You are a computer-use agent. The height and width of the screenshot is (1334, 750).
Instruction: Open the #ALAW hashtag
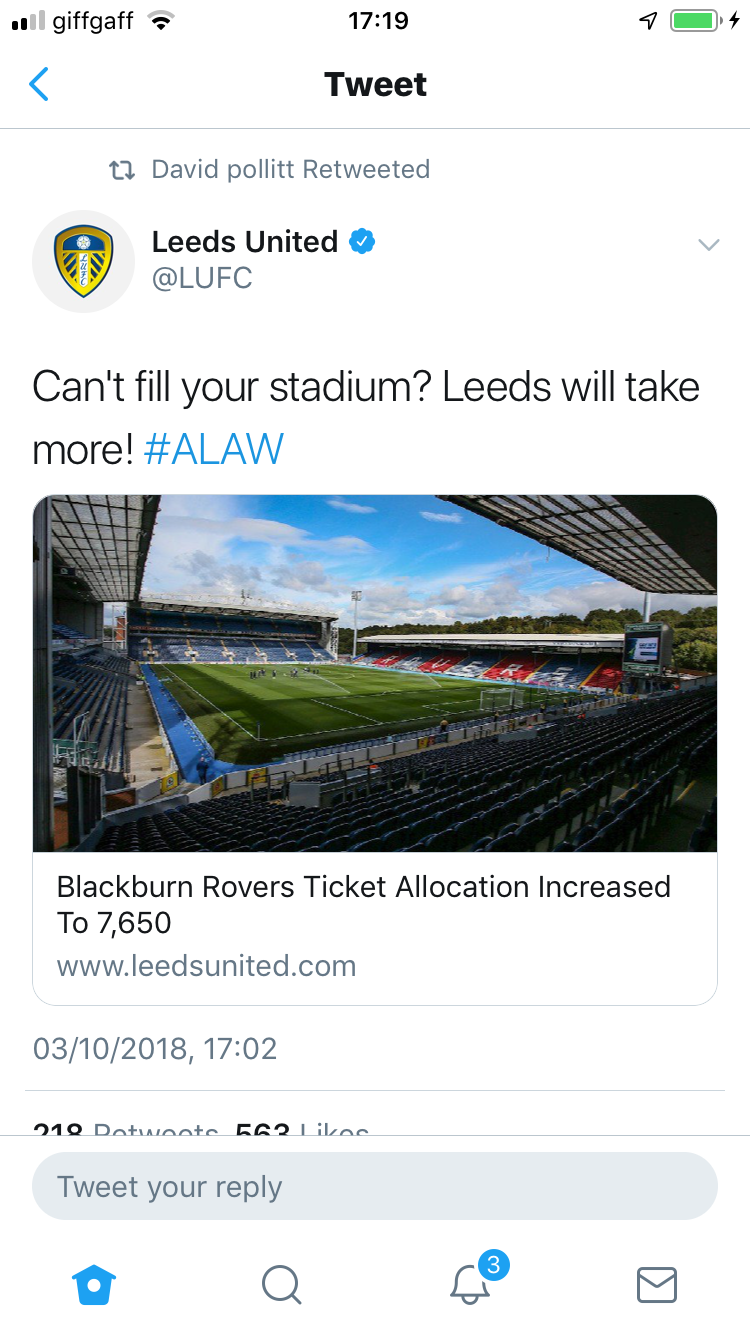[x=214, y=450]
